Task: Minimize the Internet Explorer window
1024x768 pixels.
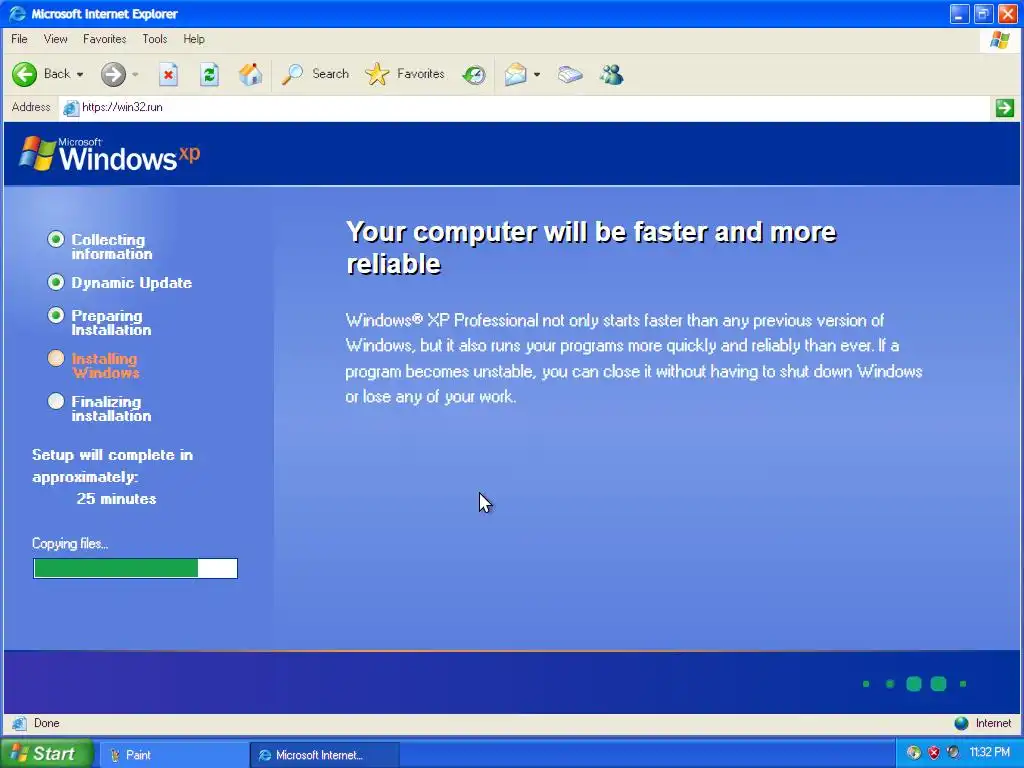Action: tap(959, 14)
